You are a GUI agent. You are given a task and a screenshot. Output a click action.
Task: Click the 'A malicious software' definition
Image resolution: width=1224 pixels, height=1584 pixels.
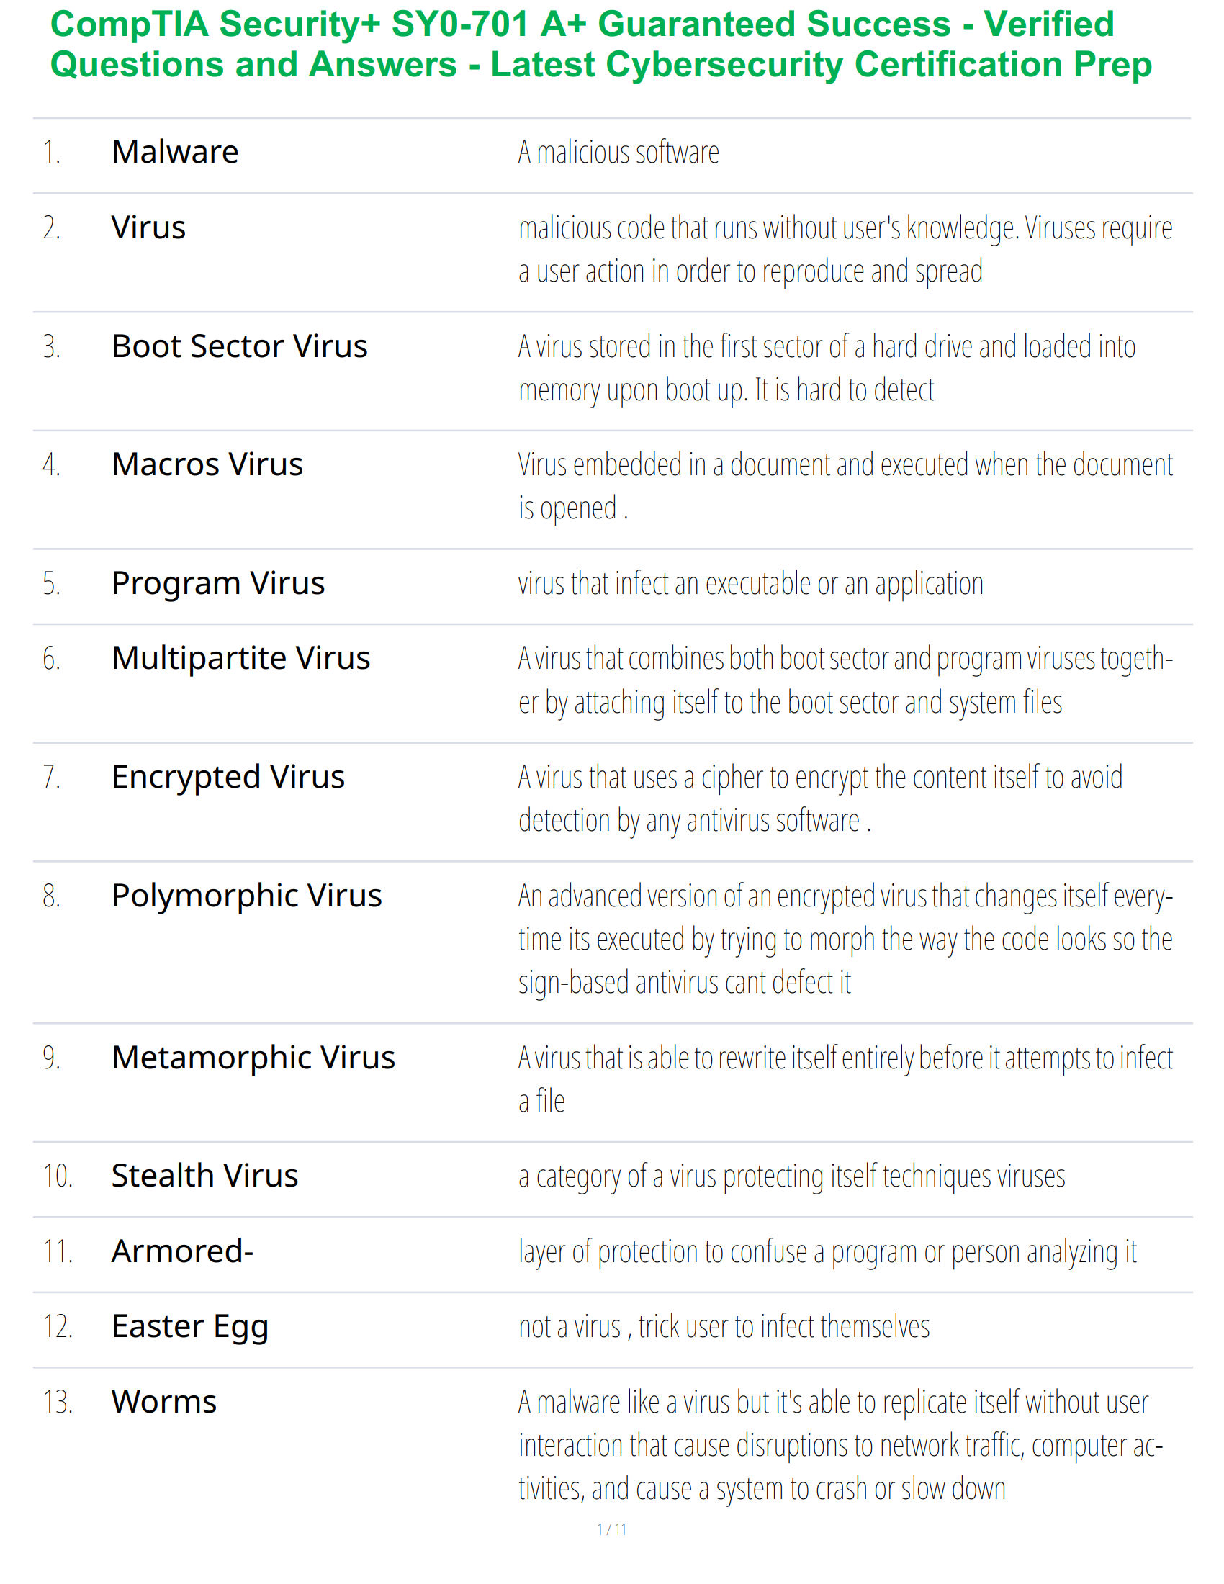pyautogui.click(x=618, y=153)
